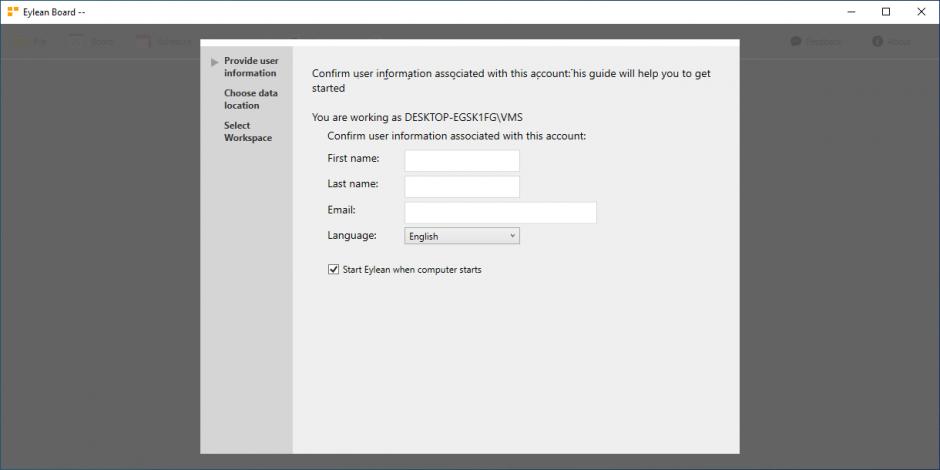Screen dimensions: 940x470
Task: Click the DESKTOP-EGSK1FG\VMS account text
Action: coord(464,118)
